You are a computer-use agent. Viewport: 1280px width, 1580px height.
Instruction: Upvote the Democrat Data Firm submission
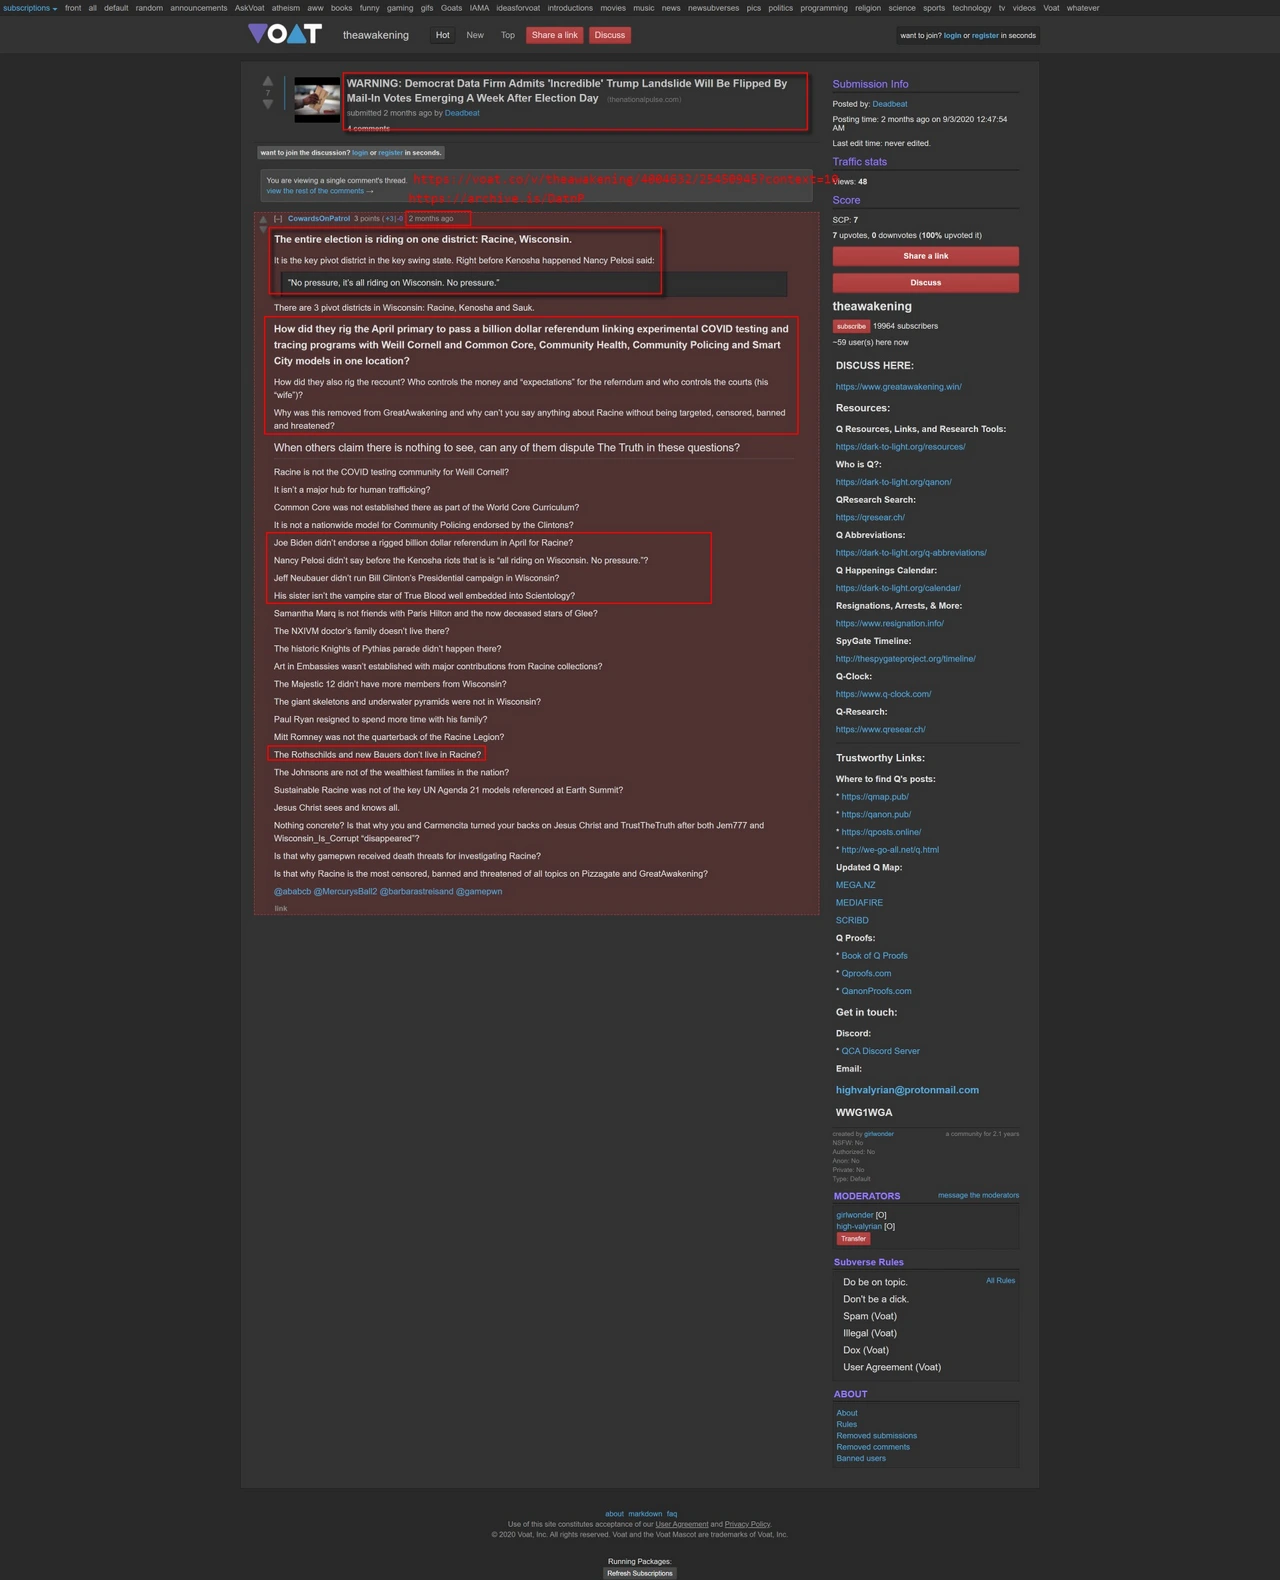click(267, 81)
